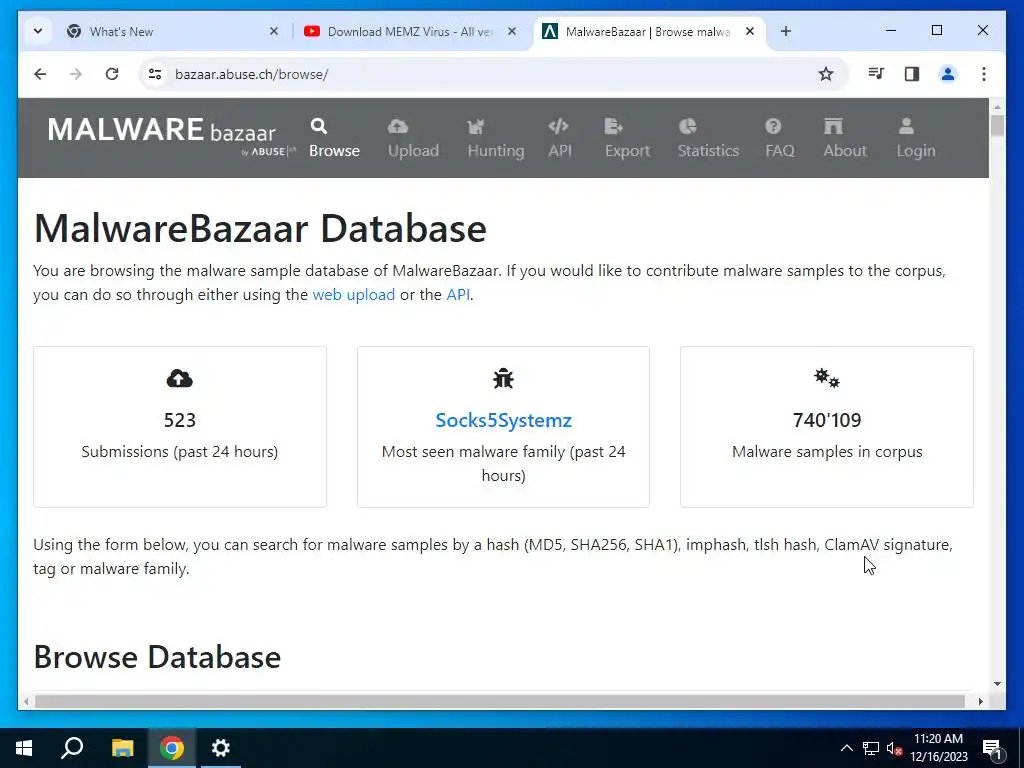The width and height of the screenshot is (1024, 768).
Task: Click the Malware samples in corpus label
Action: [827, 451]
